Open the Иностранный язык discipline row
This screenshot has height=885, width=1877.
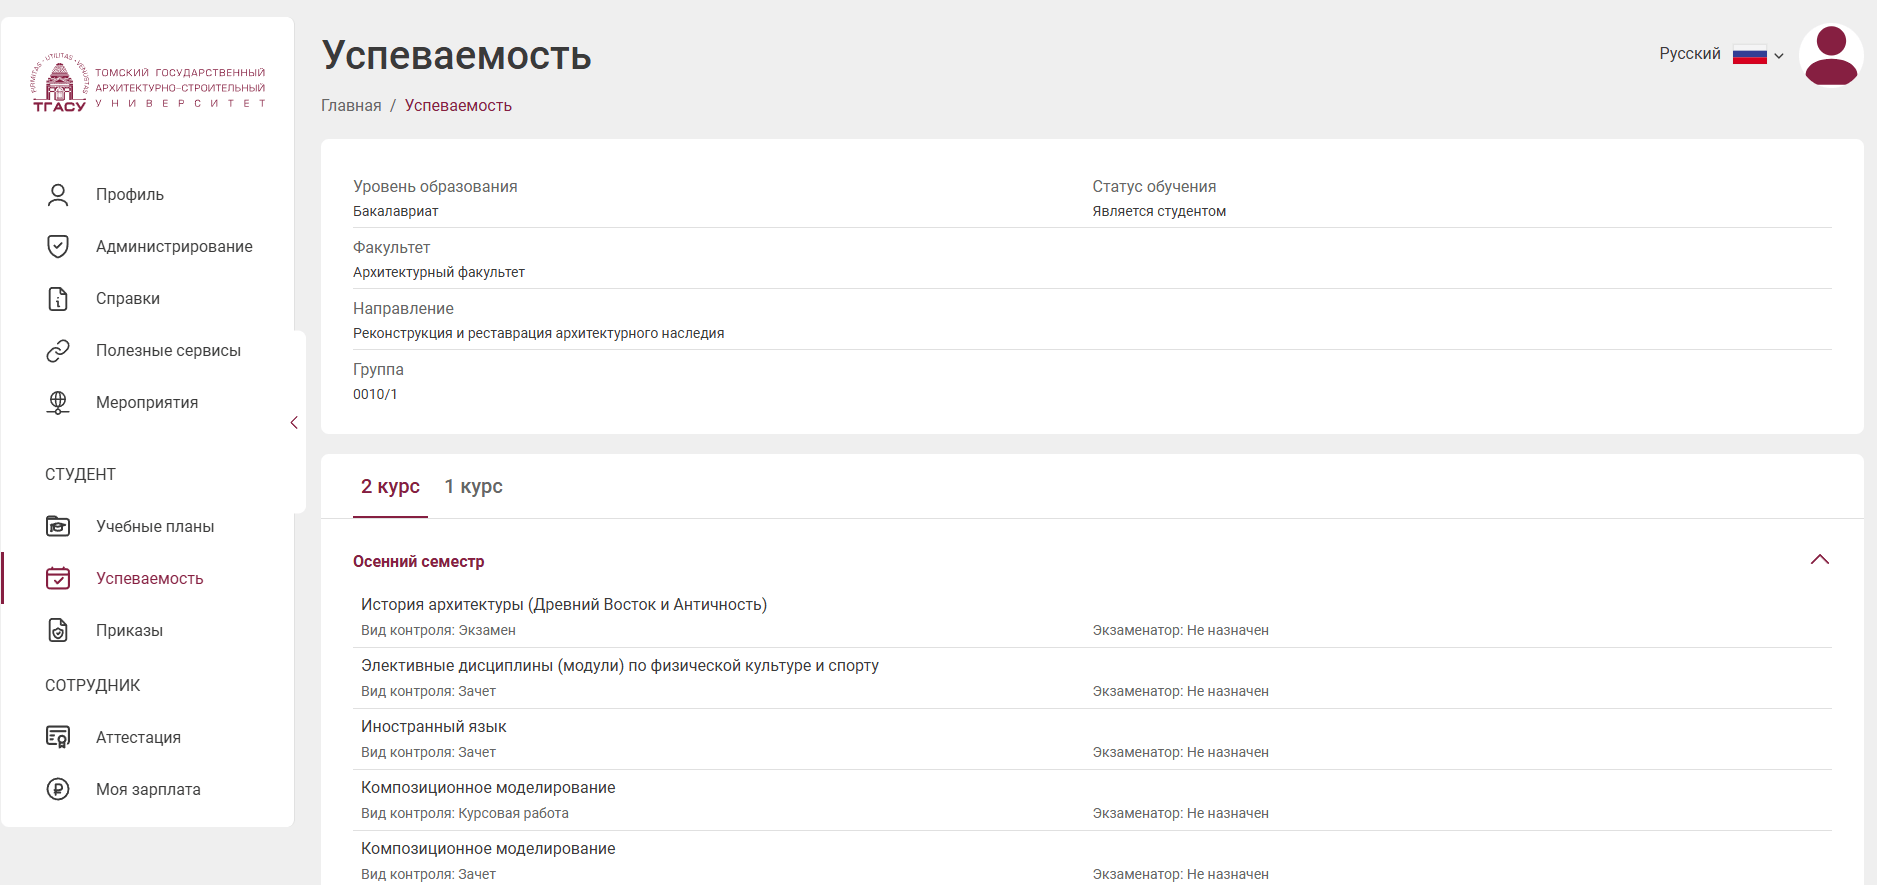point(434,727)
